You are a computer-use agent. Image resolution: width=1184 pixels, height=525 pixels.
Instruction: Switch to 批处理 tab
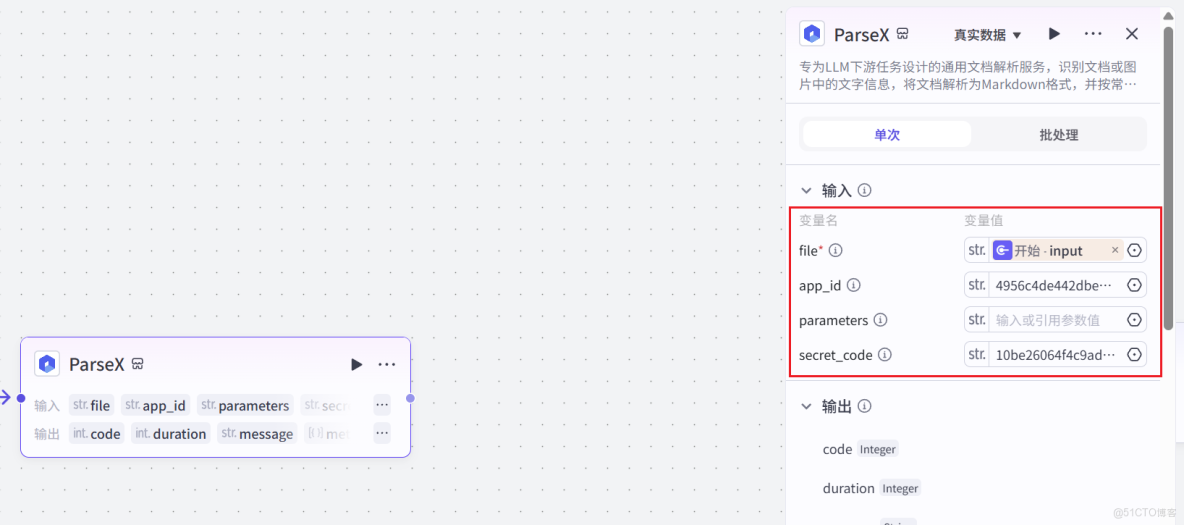(1059, 135)
